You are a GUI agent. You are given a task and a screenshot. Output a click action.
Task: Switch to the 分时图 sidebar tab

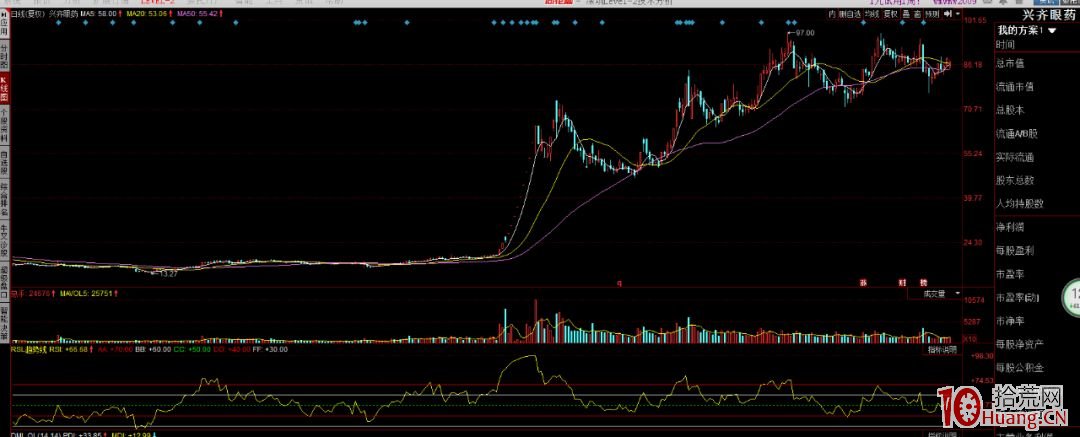coord(4,54)
